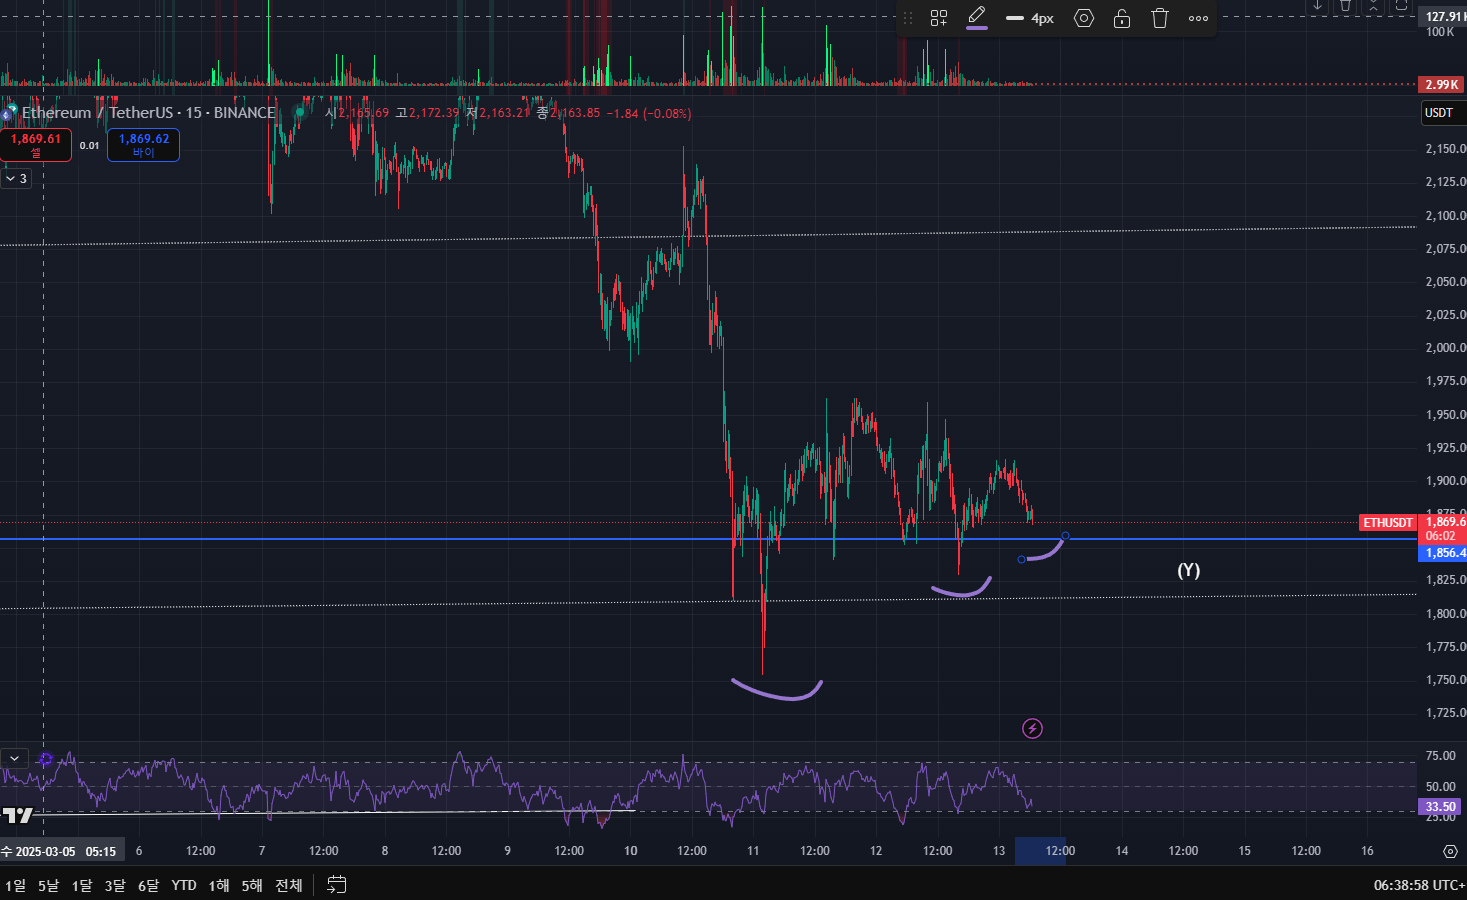The height and width of the screenshot is (900, 1467).
Task: Open templates menu in drawing toolbar
Action: pyautogui.click(x=938, y=18)
